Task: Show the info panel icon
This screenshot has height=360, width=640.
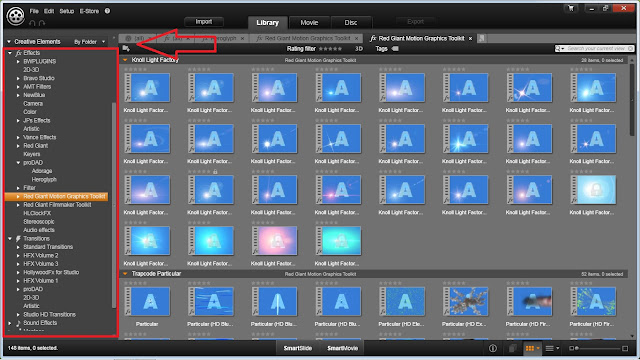Action: click(493, 348)
